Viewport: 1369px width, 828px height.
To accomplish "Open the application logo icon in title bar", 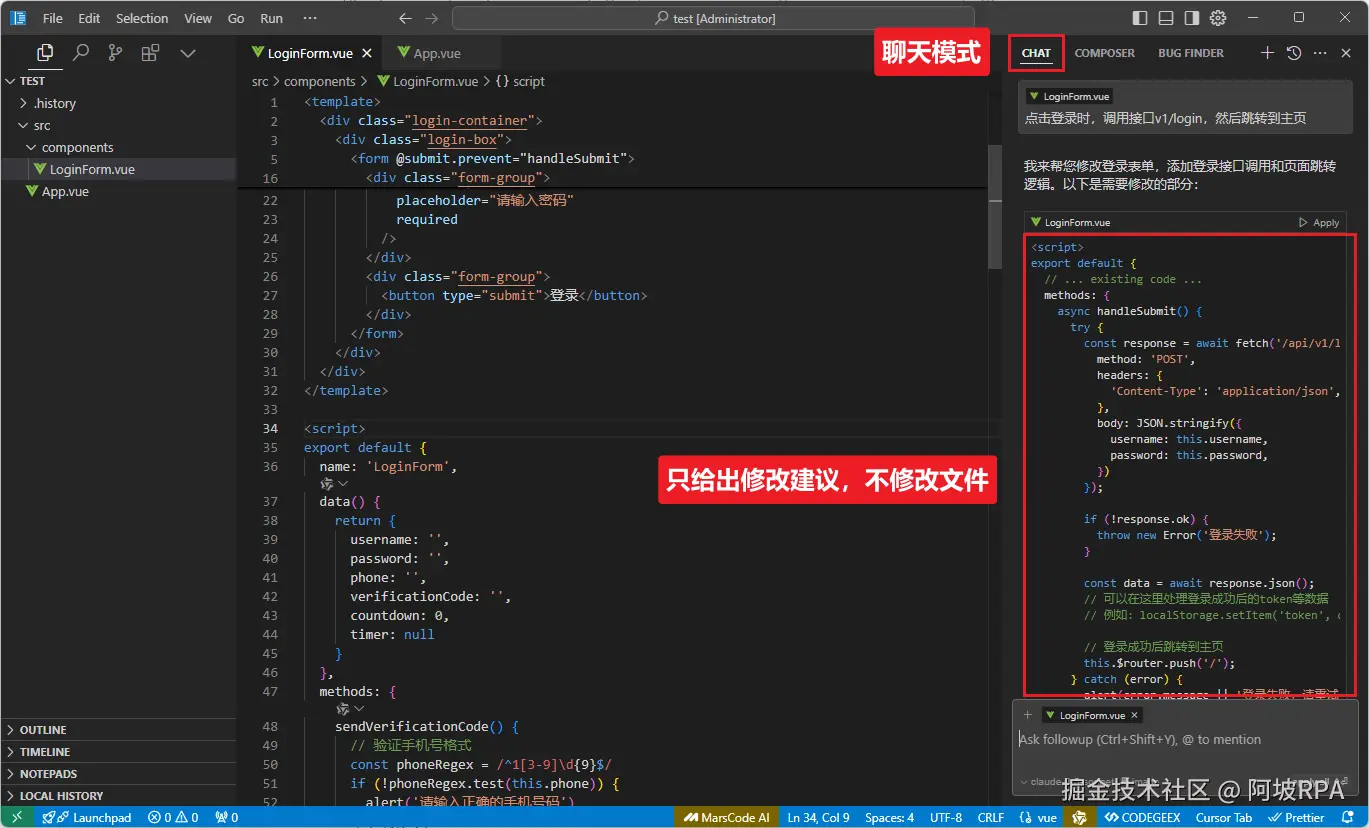I will tap(18, 18).
